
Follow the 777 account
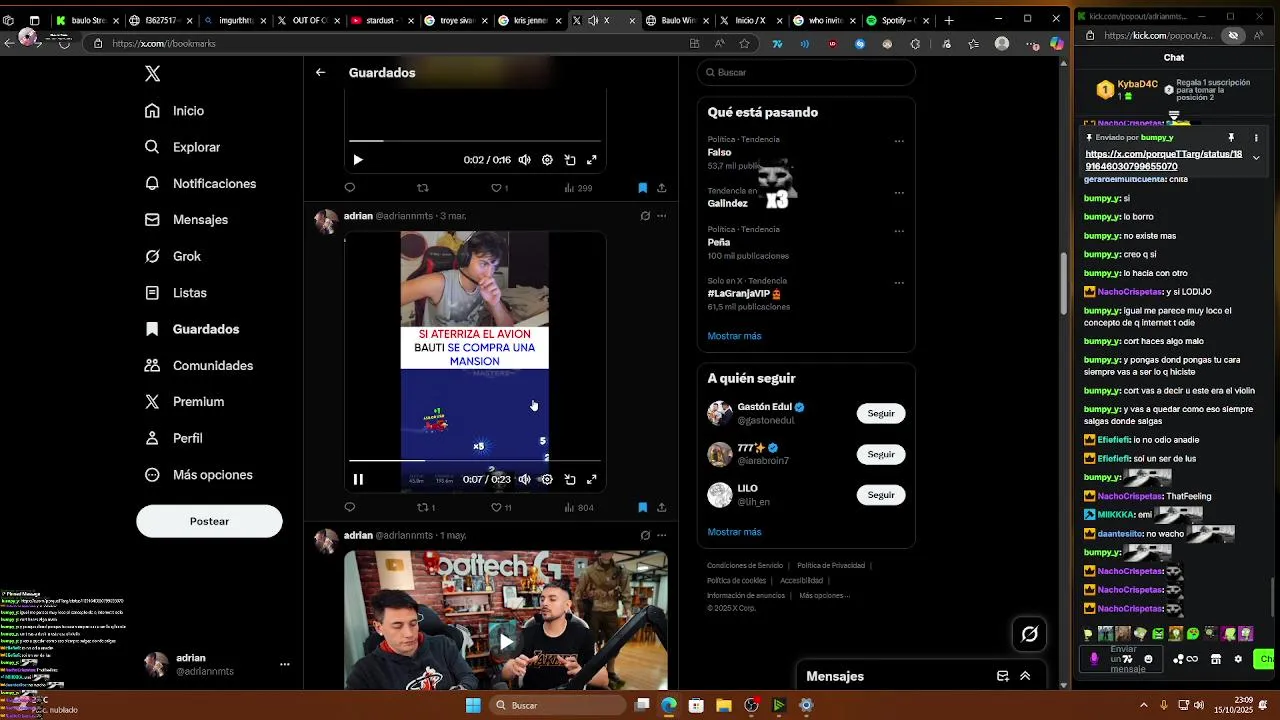881,454
